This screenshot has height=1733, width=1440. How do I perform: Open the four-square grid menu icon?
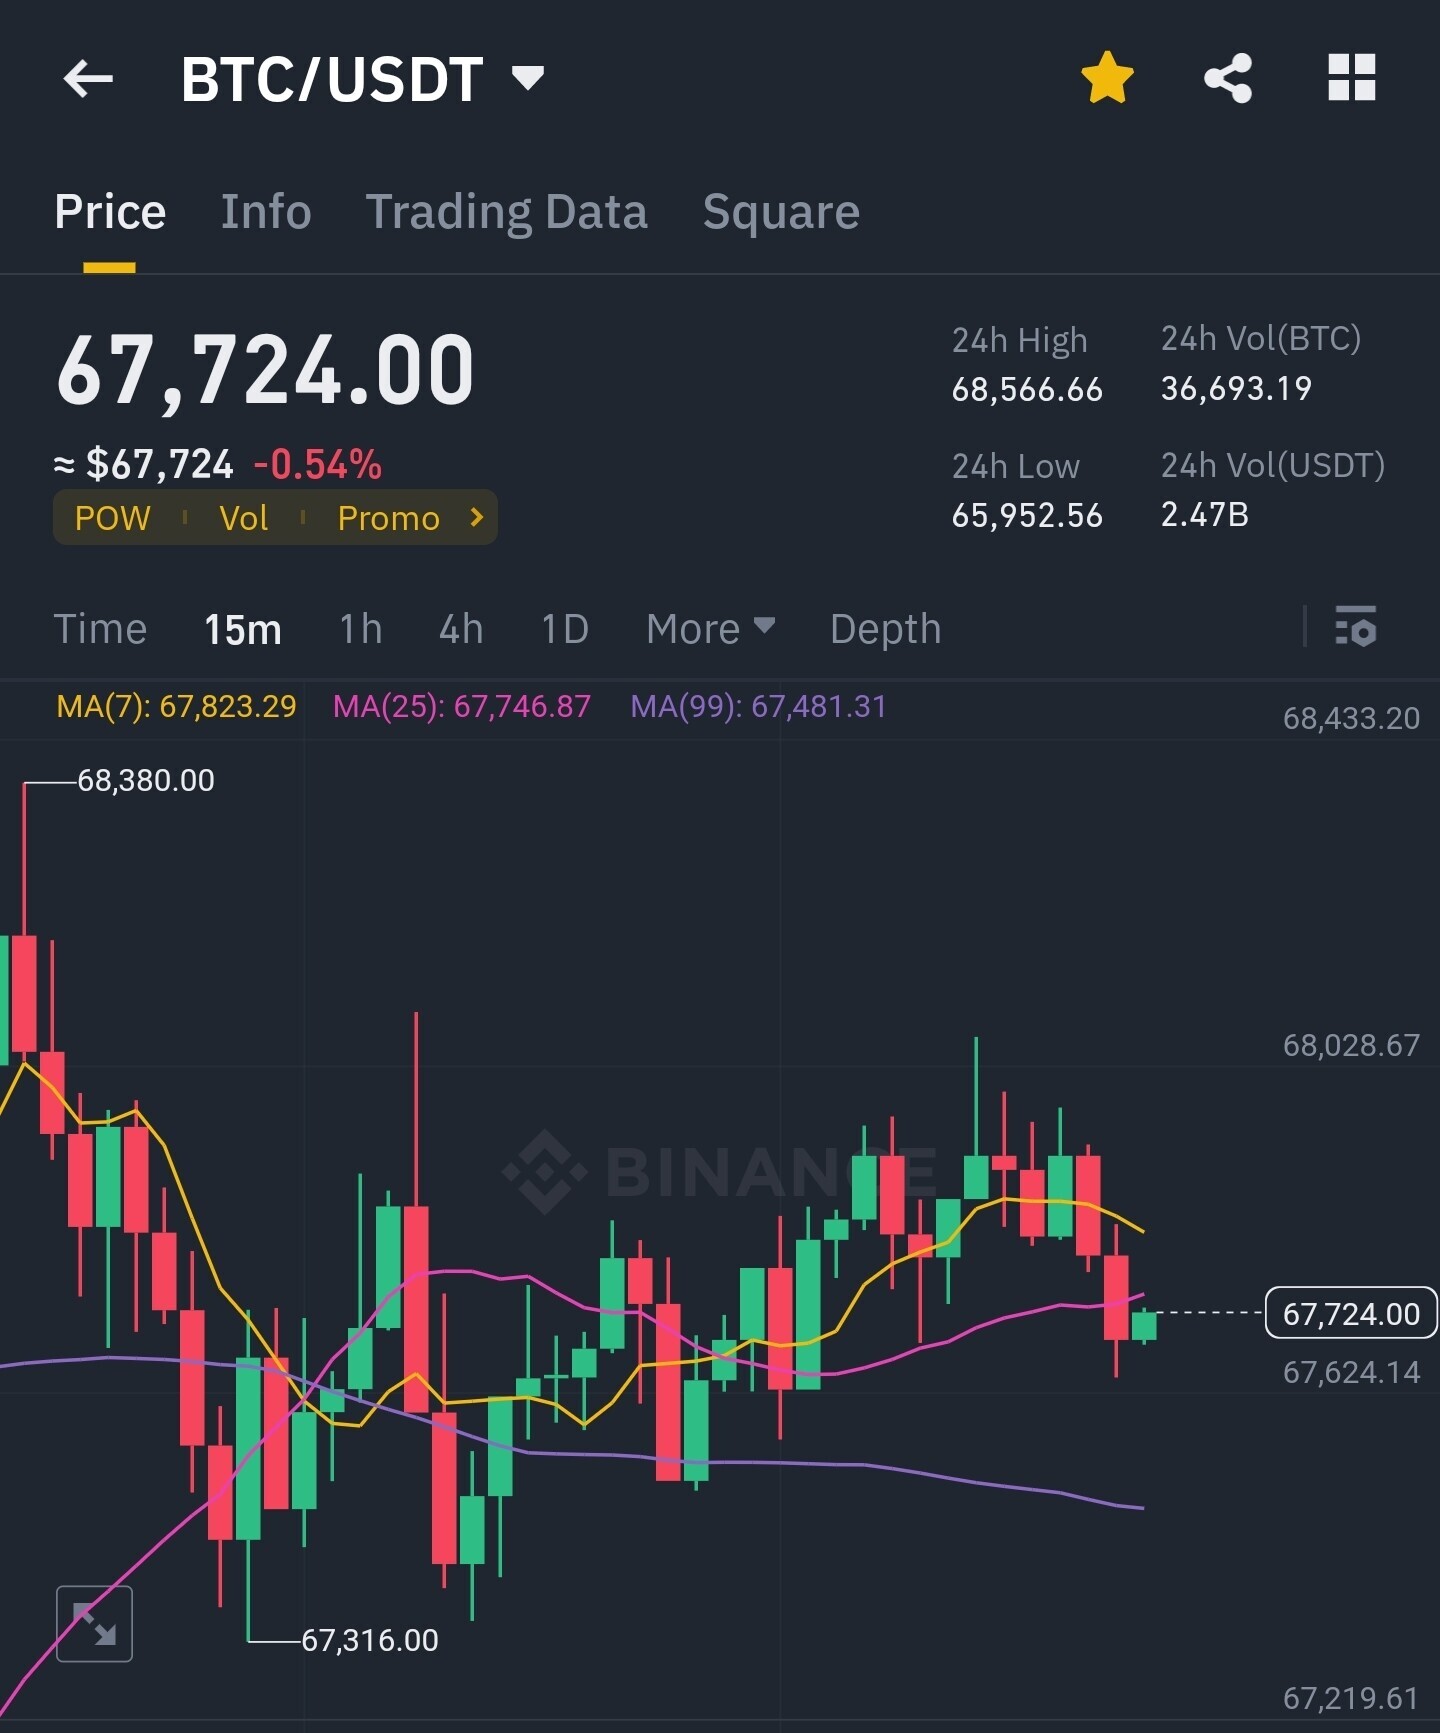coord(1352,78)
